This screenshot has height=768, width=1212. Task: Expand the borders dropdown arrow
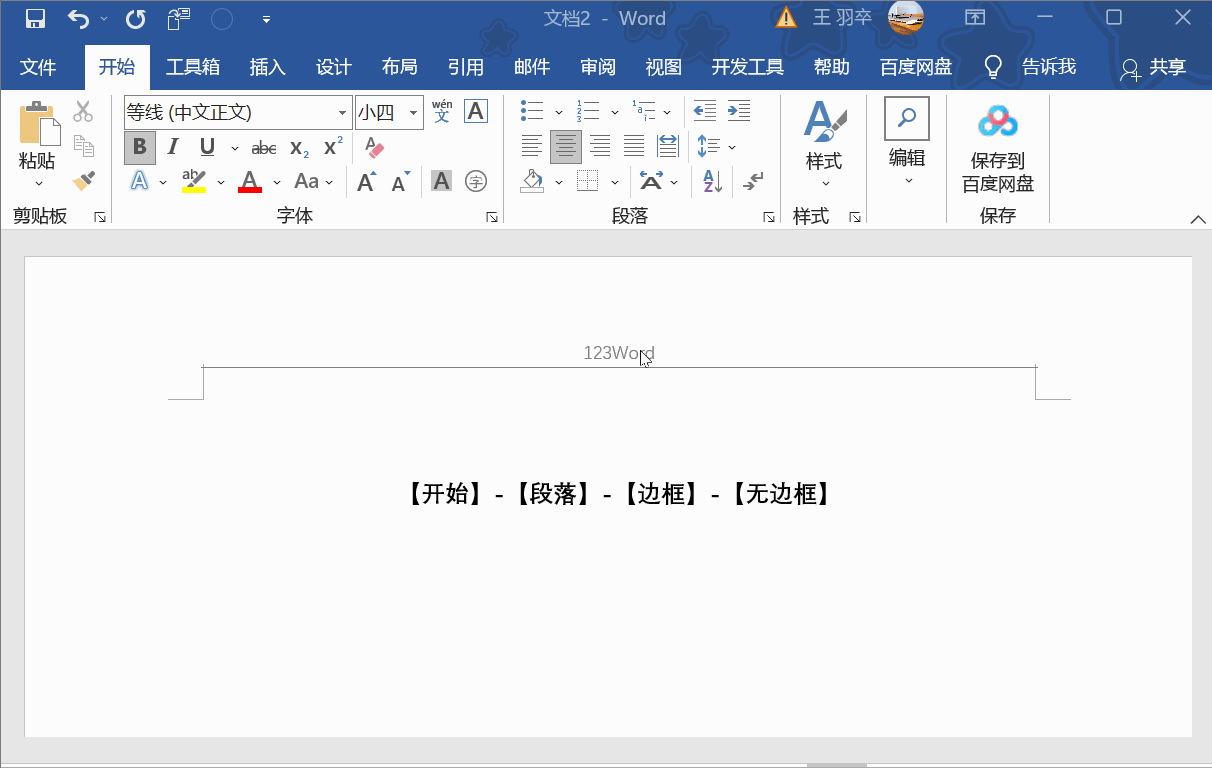coord(614,182)
